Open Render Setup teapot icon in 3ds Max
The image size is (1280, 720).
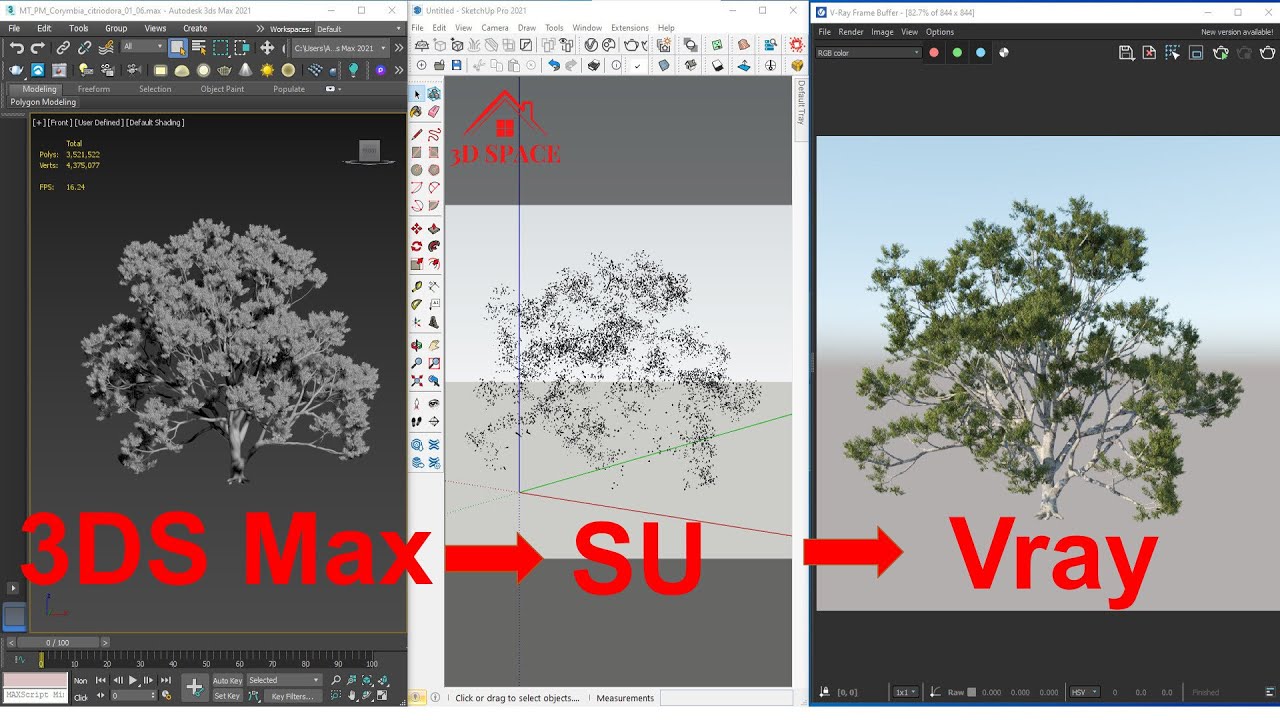click(16, 70)
